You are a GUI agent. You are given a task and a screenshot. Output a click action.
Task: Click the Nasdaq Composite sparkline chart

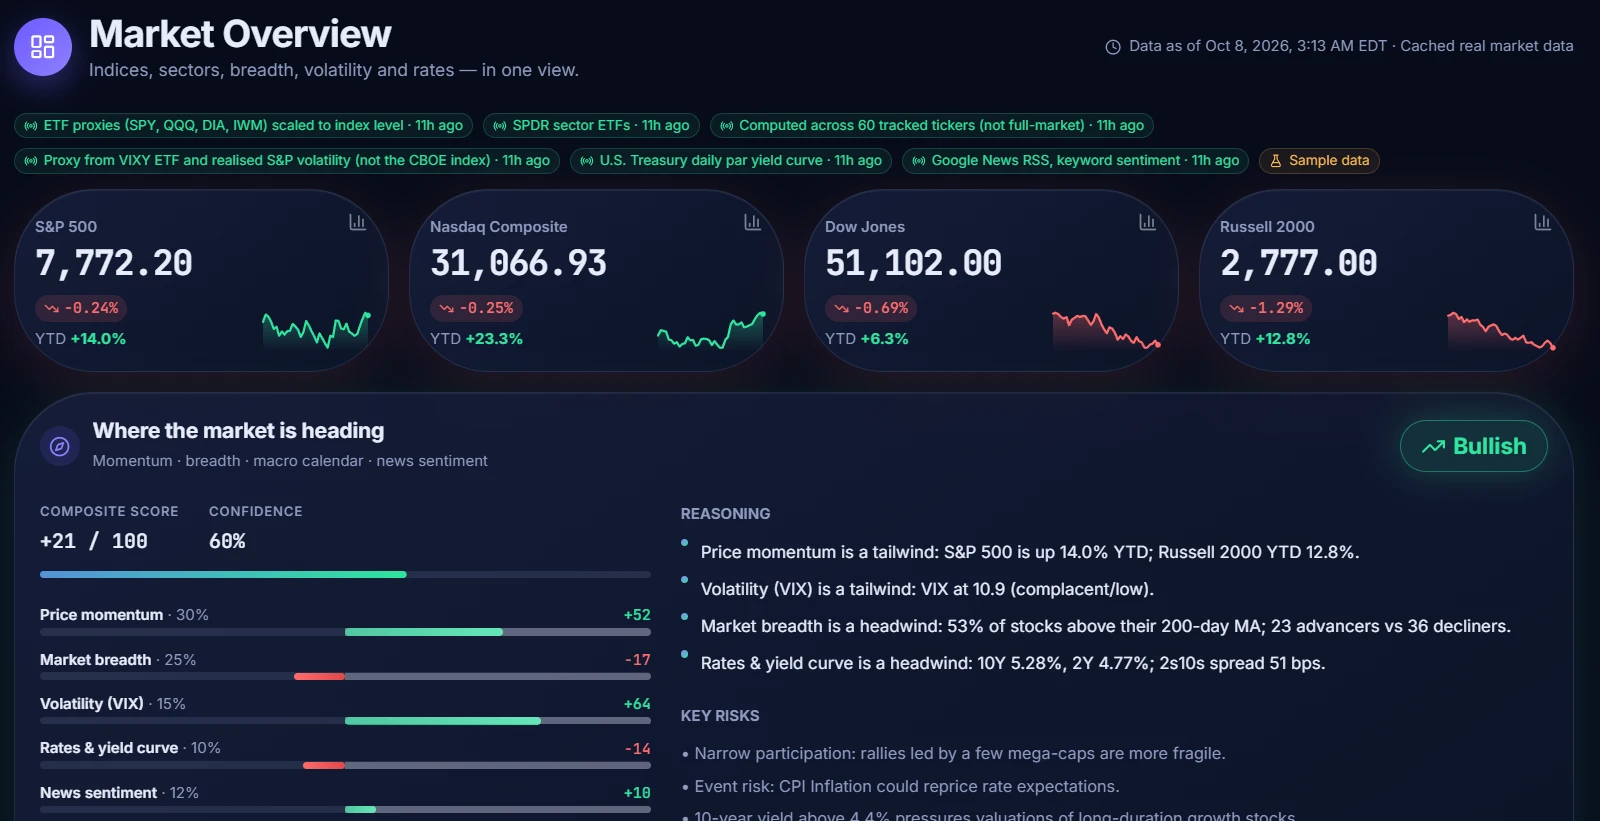click(712, 329)
